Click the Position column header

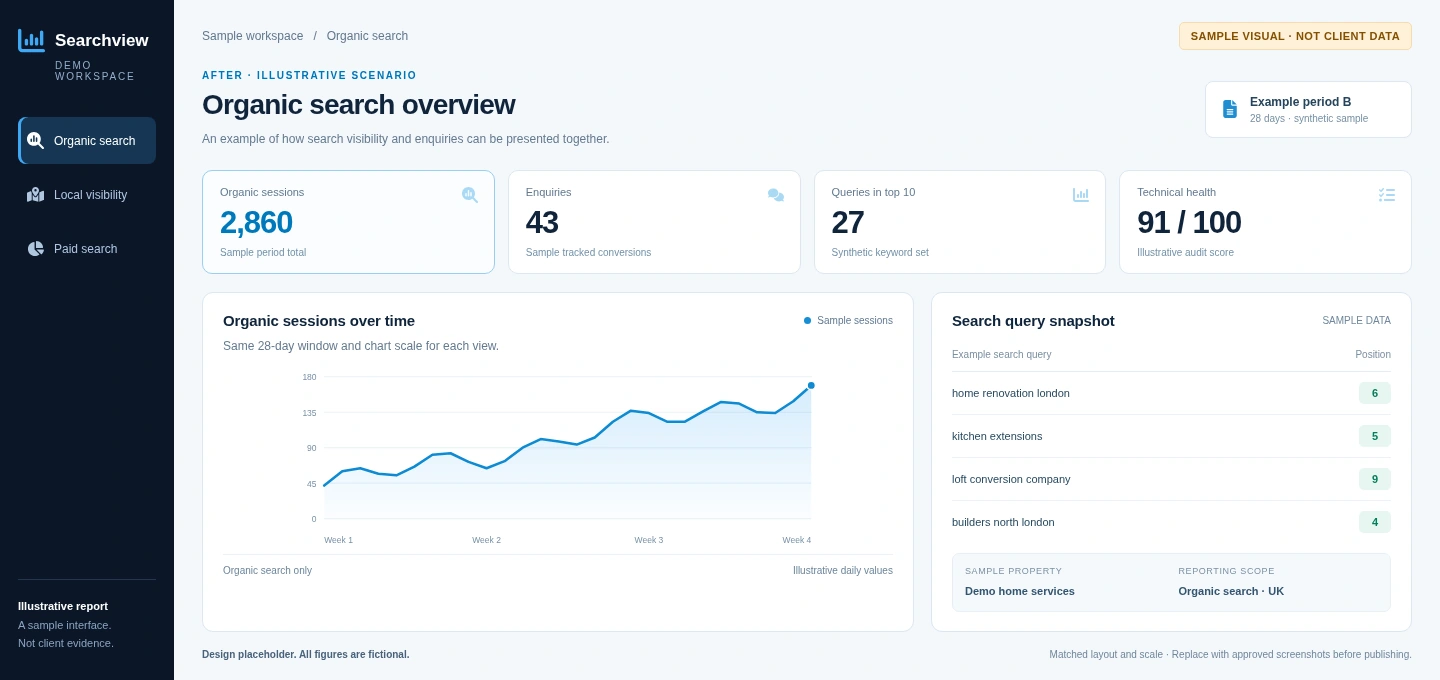(x=1373, y=355)
